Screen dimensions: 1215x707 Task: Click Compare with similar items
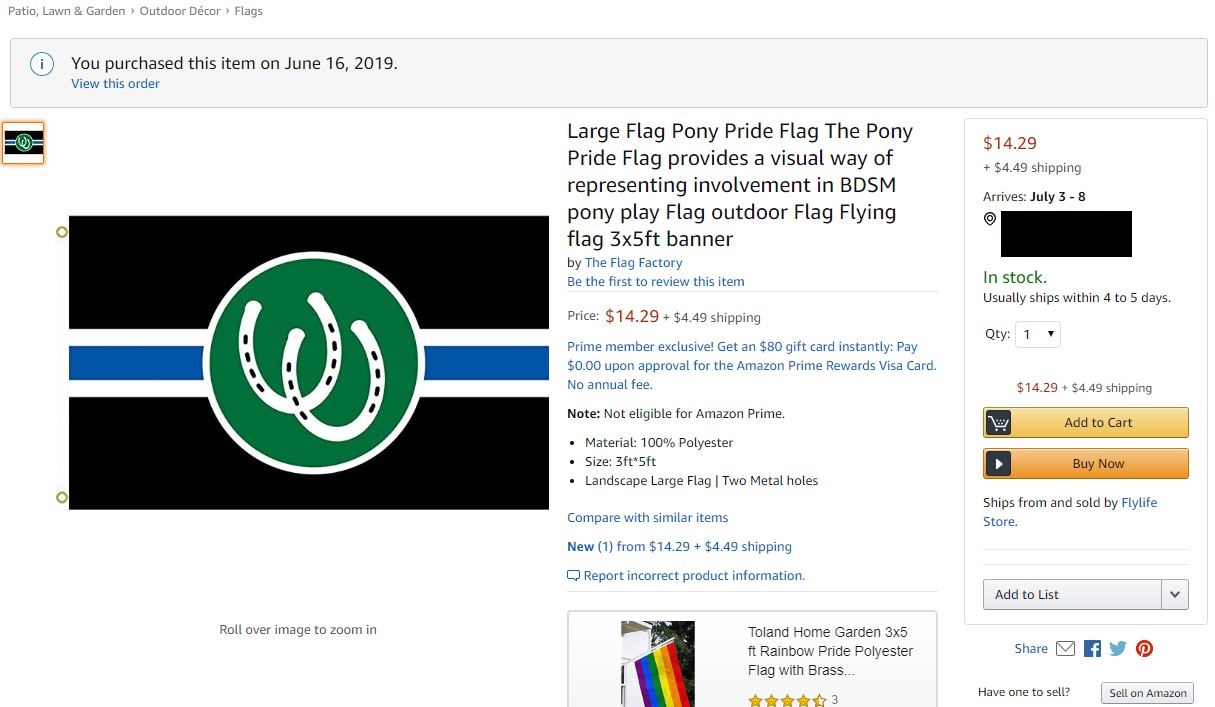click(x=647, y=518)
